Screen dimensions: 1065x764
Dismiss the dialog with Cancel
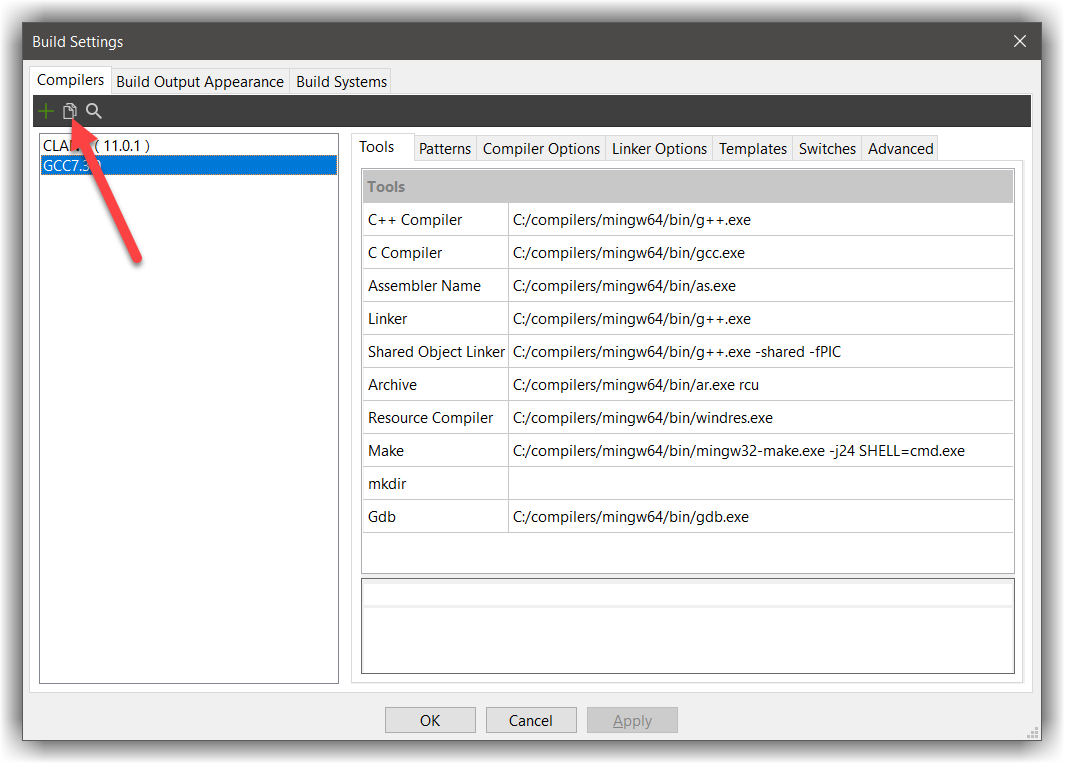pyautogui.click(x=531, y=720)
